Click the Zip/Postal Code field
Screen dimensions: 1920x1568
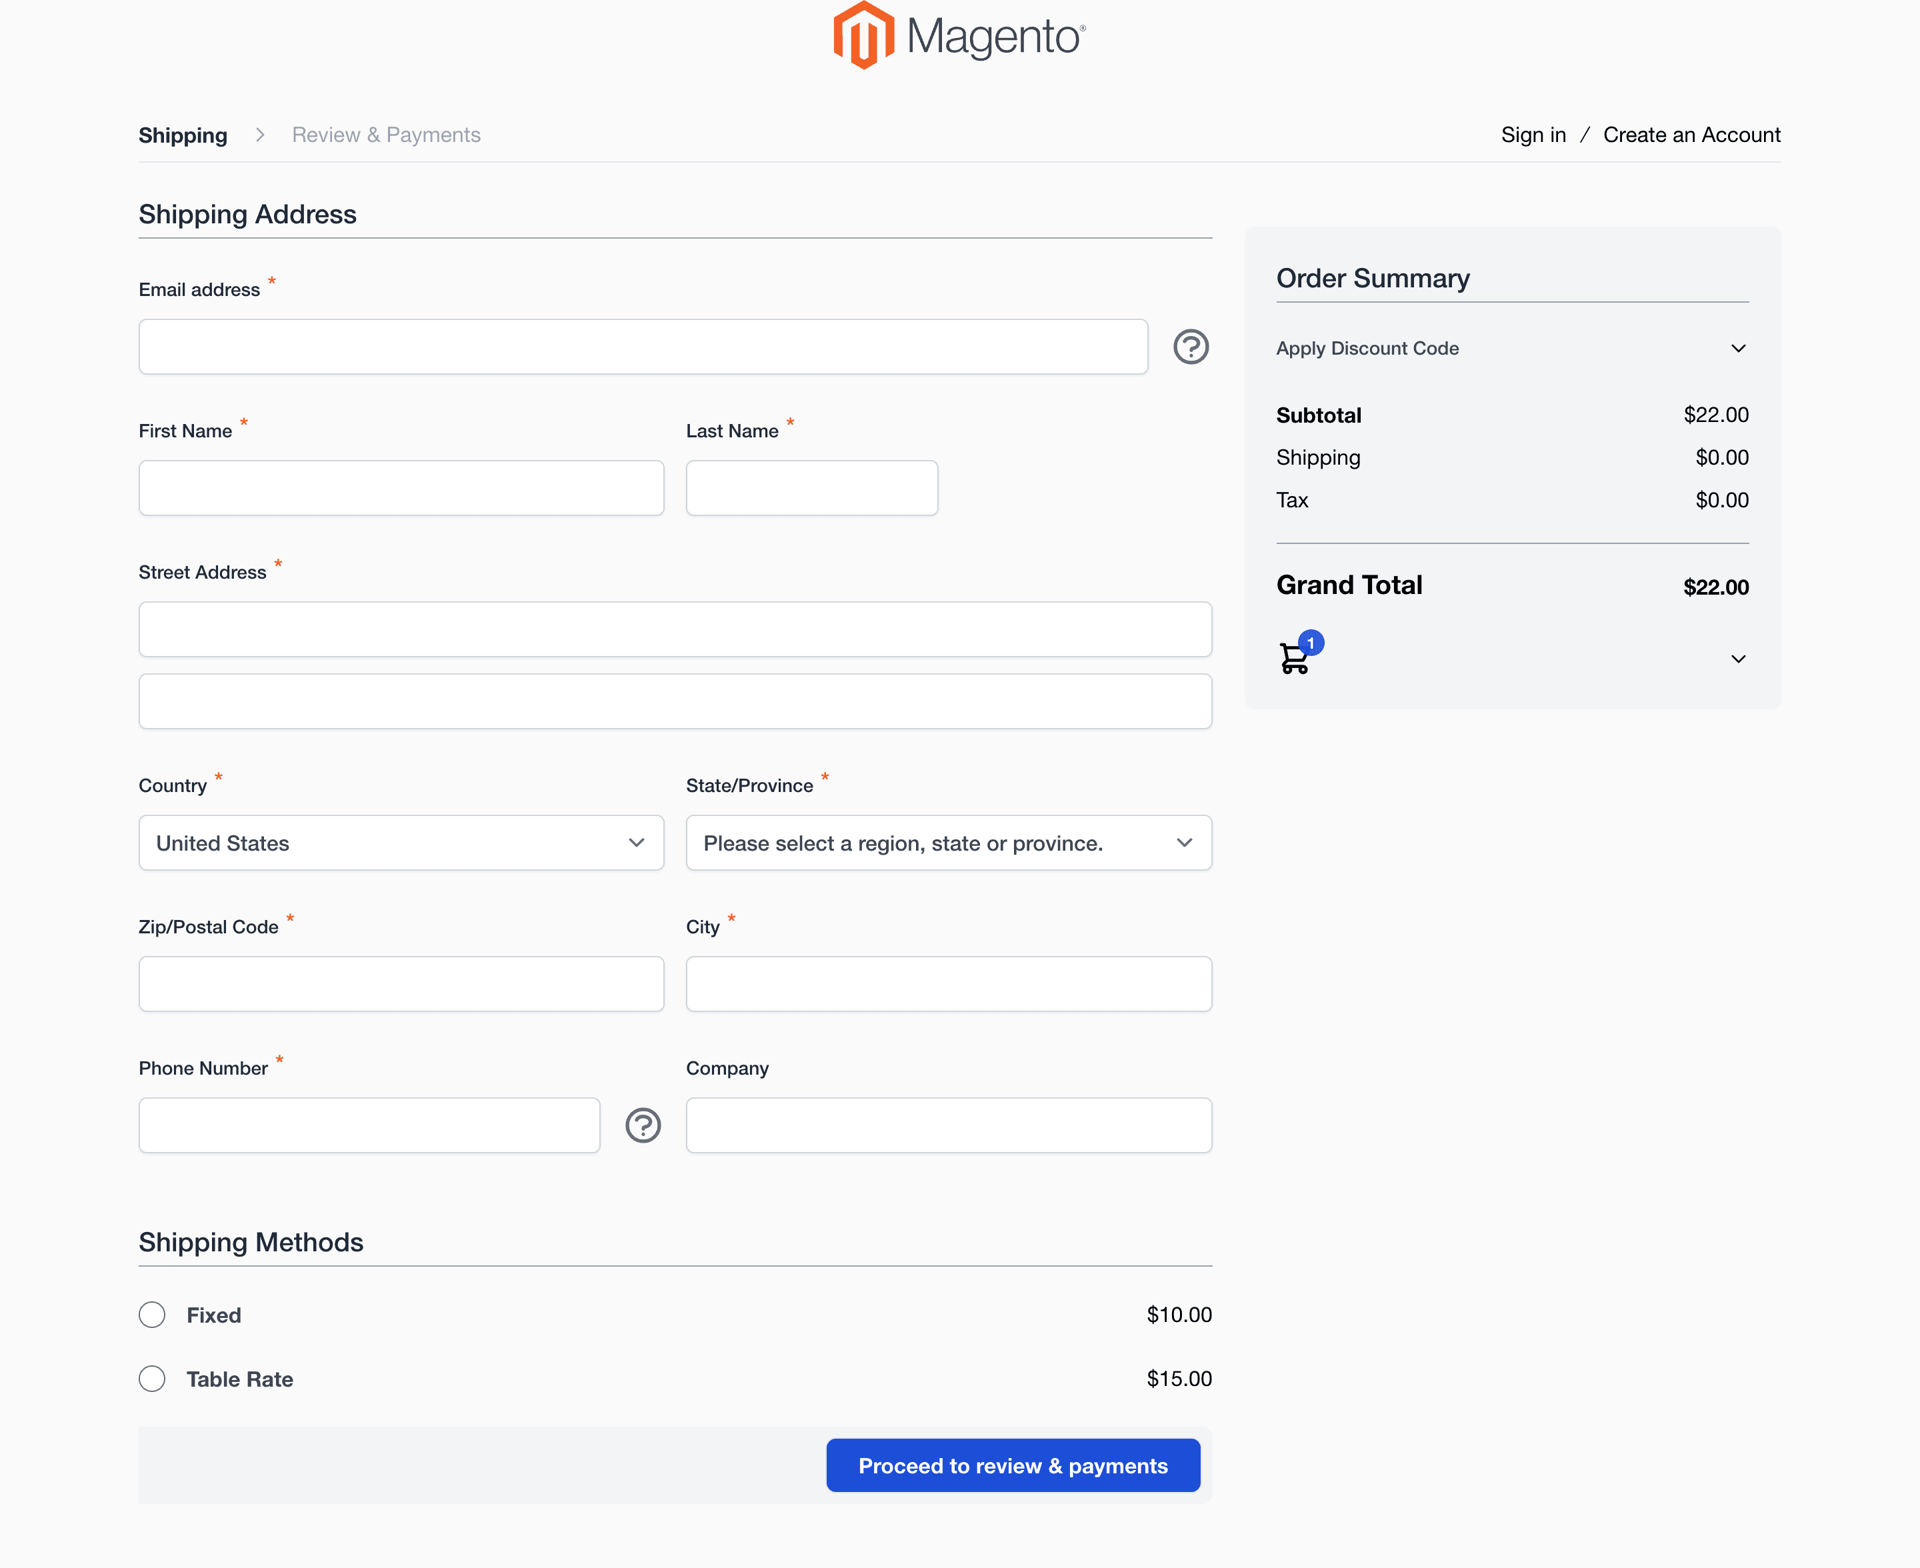pyautogui.click(x=400, y=983)
